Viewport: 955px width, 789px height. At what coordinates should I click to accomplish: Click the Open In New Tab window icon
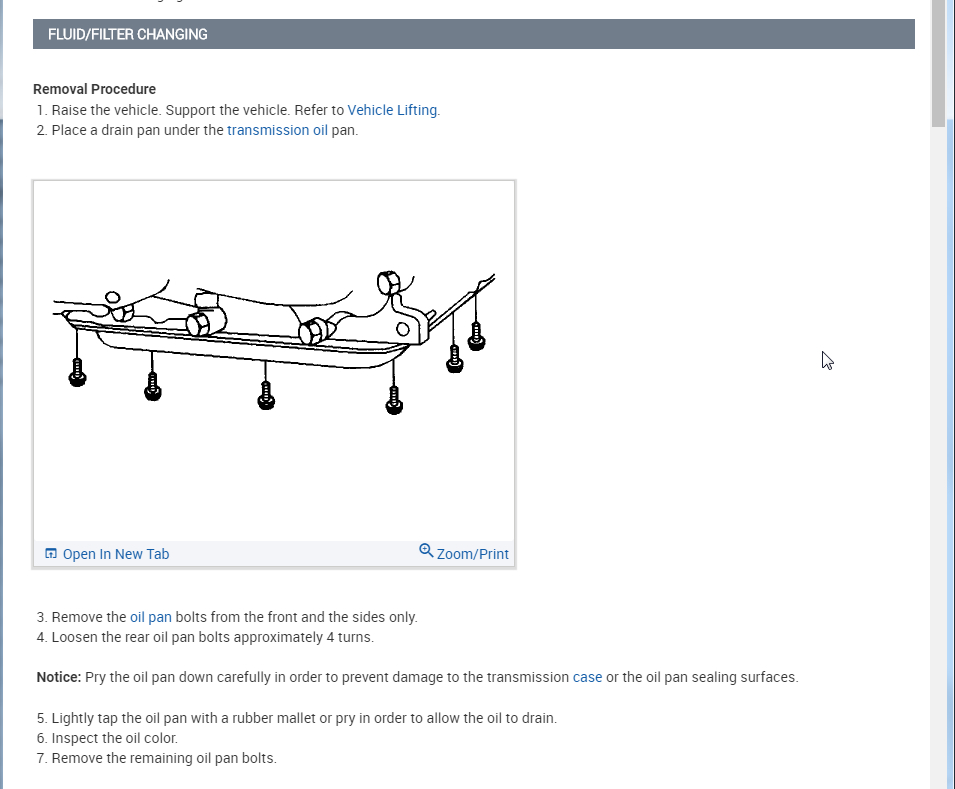tap(51, 554)
